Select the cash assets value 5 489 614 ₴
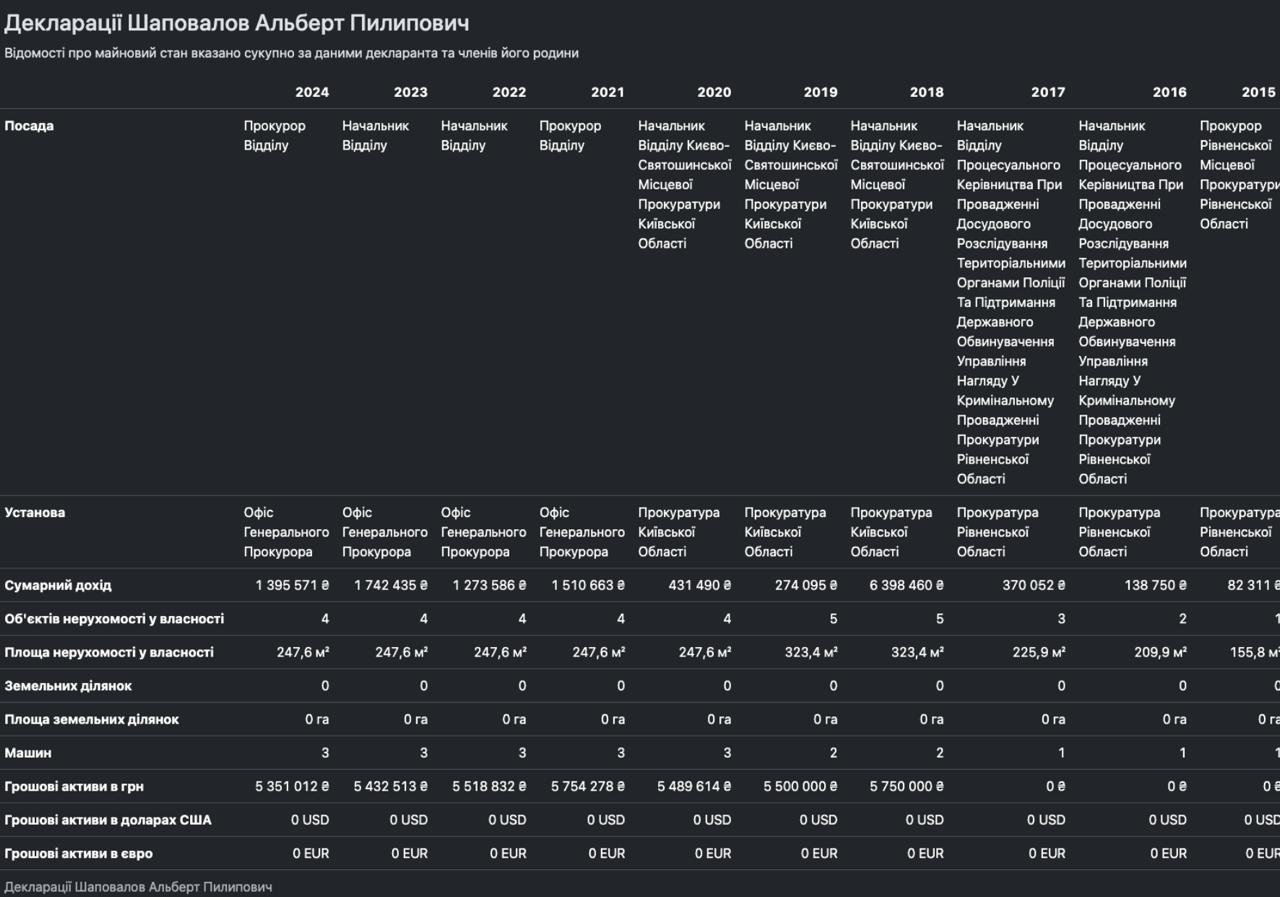Image resolution: width=1280 pixels, height=897 pixels. (694, 786)
